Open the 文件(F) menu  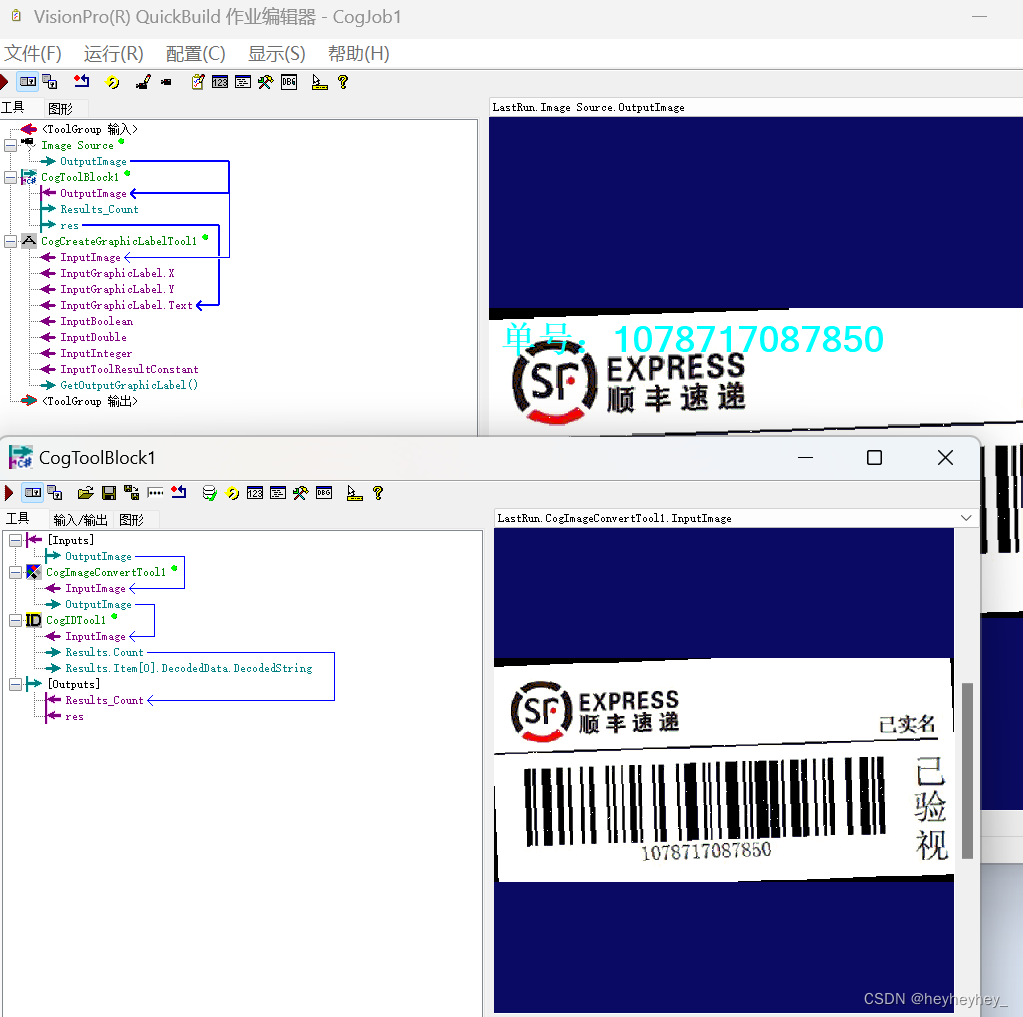click(33, 54)
